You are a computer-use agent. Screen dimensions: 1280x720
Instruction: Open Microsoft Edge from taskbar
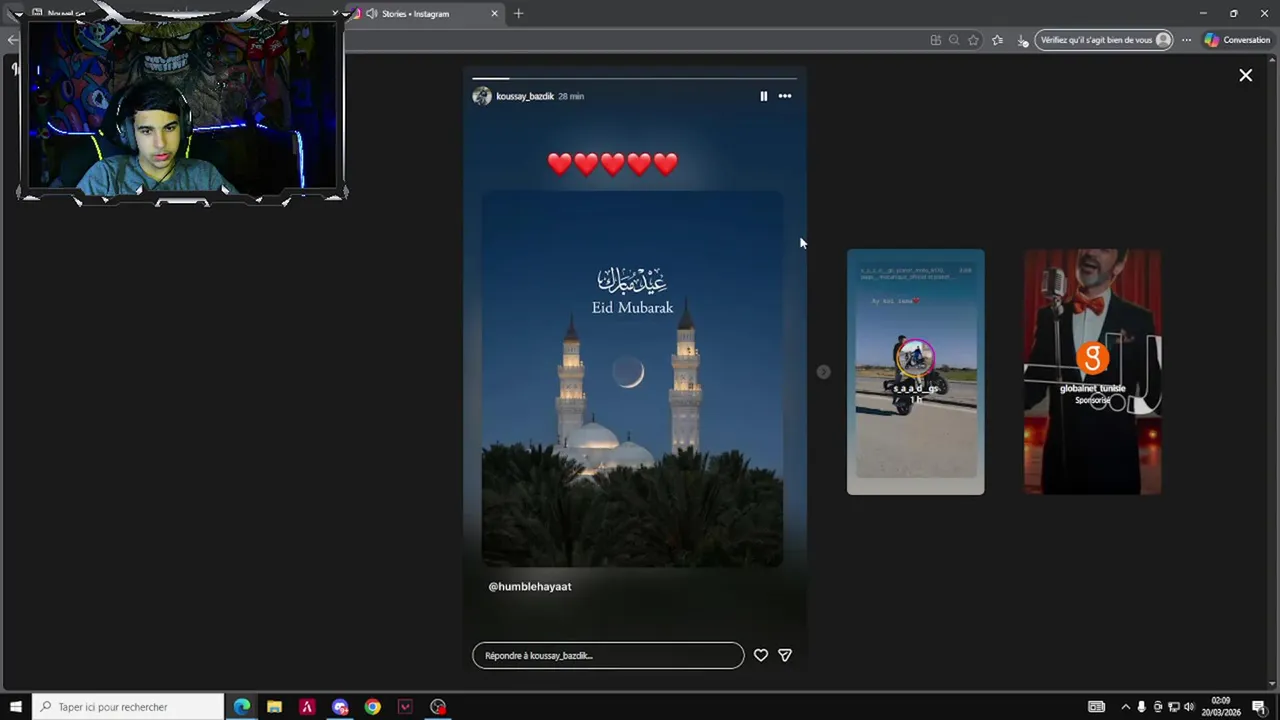coord(242,707)
